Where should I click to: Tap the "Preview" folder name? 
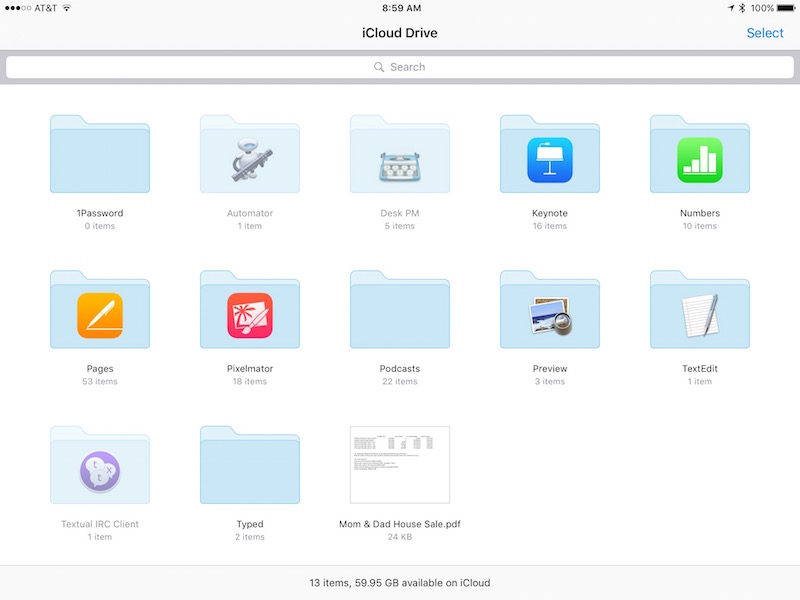[550, 368]
